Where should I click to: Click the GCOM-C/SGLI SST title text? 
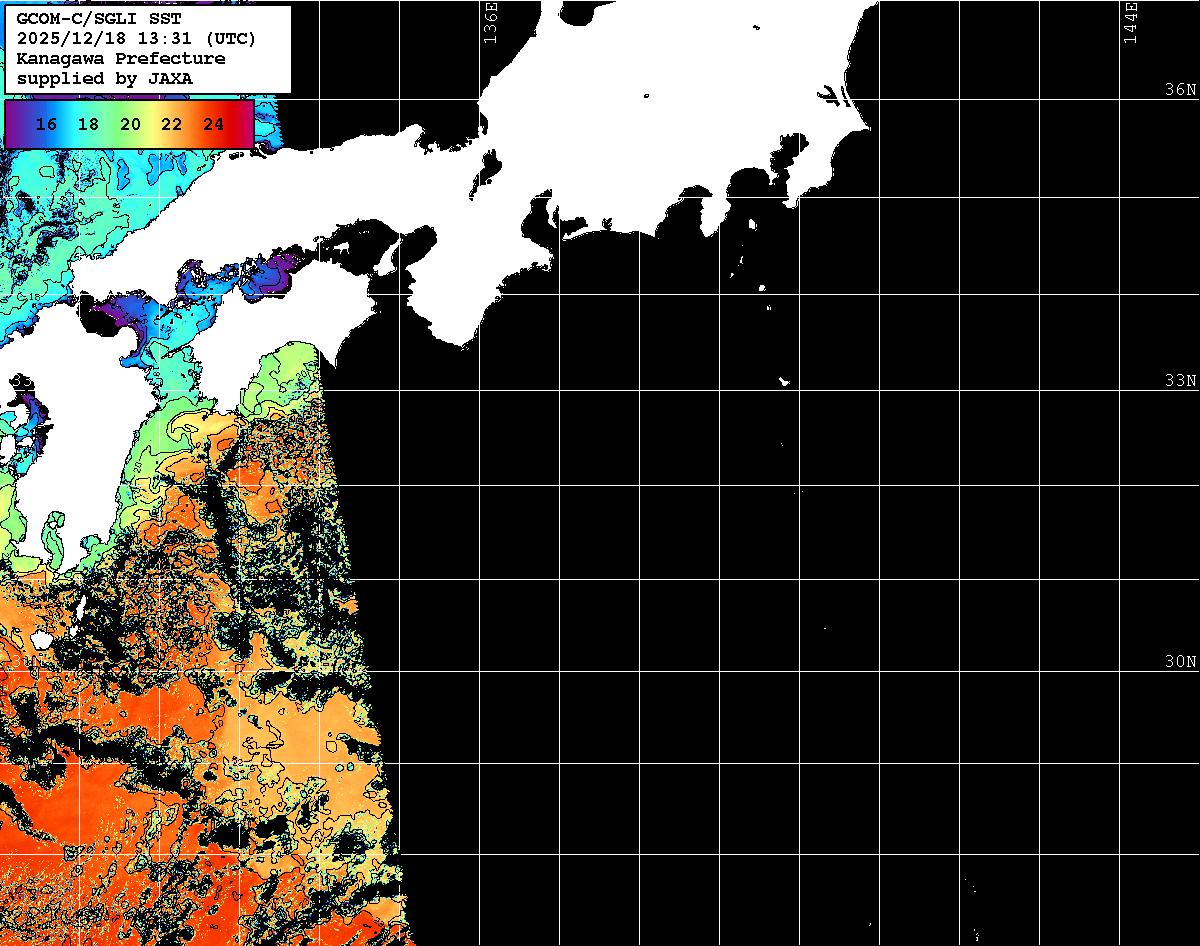100,19
